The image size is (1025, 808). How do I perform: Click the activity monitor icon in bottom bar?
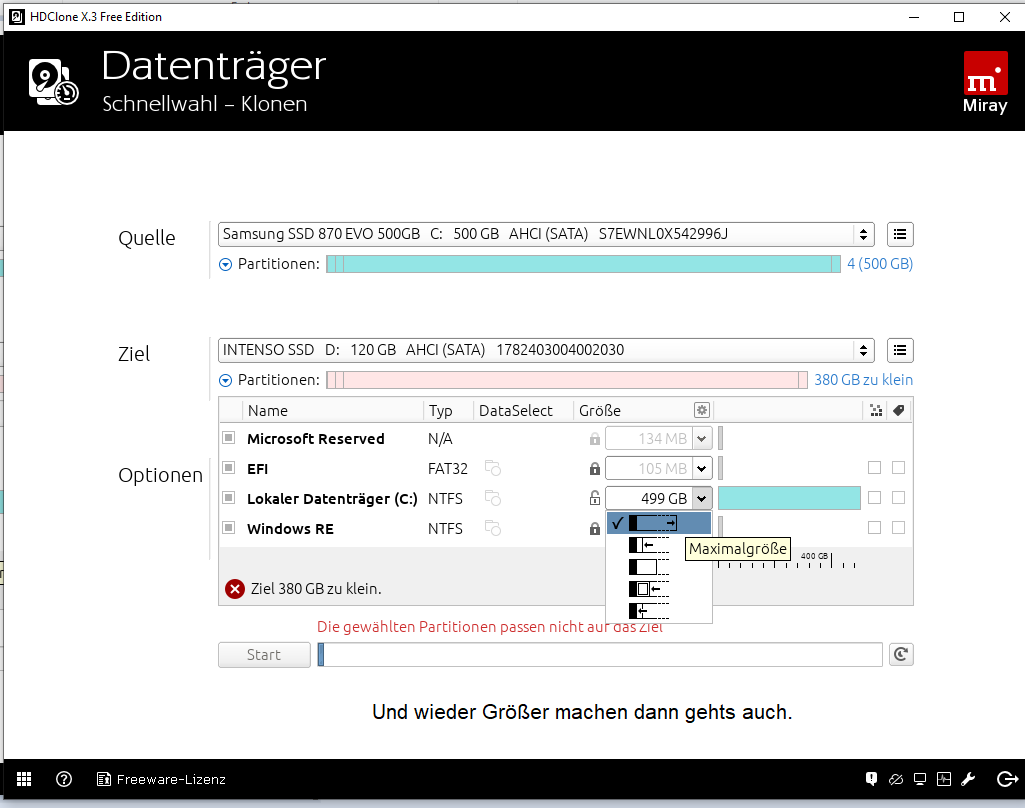click(944, 779)
